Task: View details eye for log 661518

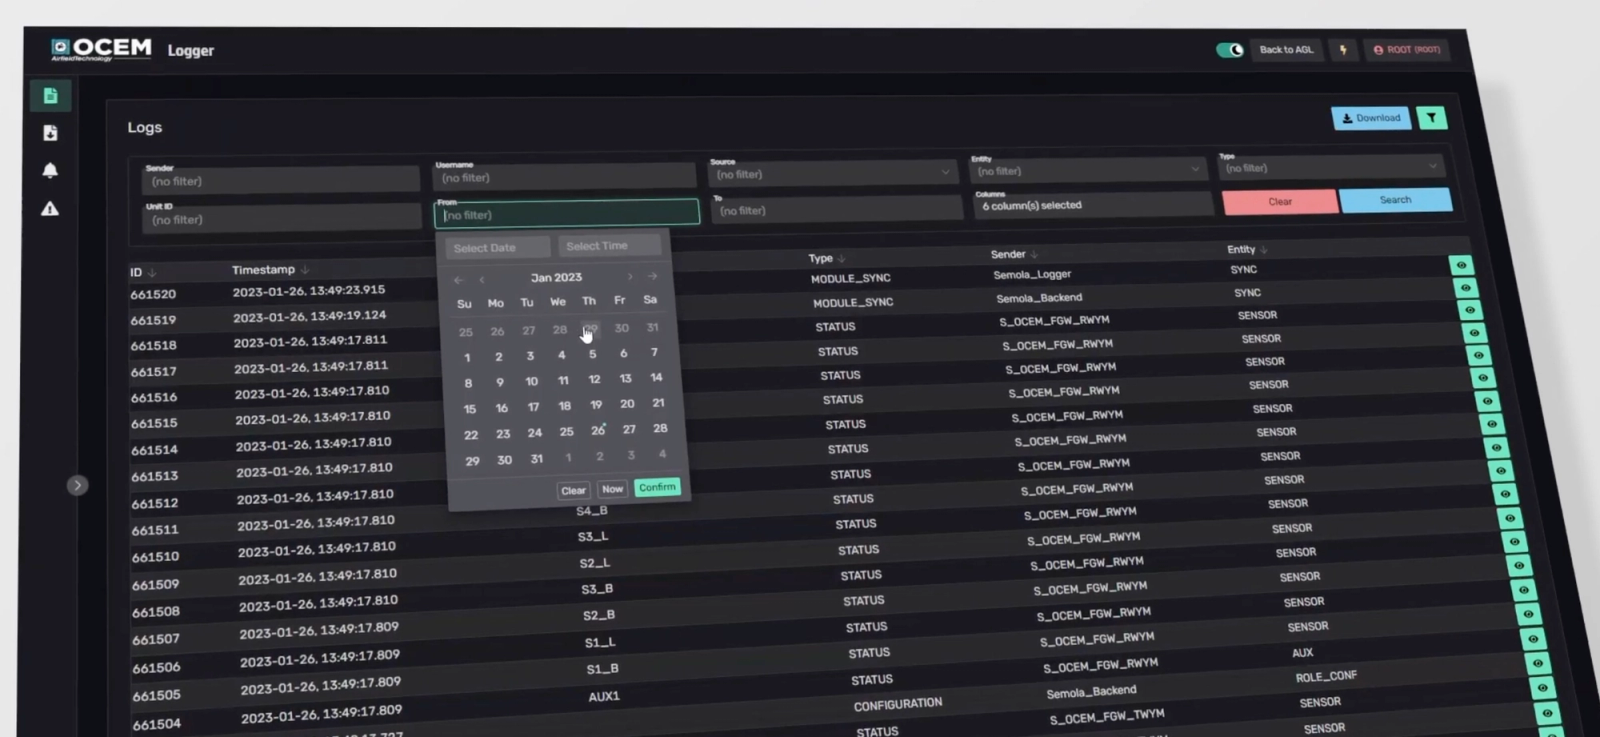Action: coord(1470,310)
